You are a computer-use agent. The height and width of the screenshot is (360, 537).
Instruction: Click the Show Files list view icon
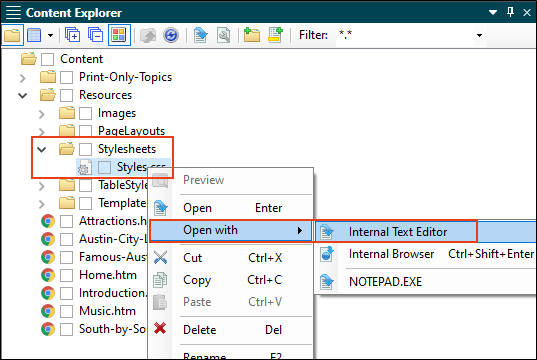click(34, 35)
